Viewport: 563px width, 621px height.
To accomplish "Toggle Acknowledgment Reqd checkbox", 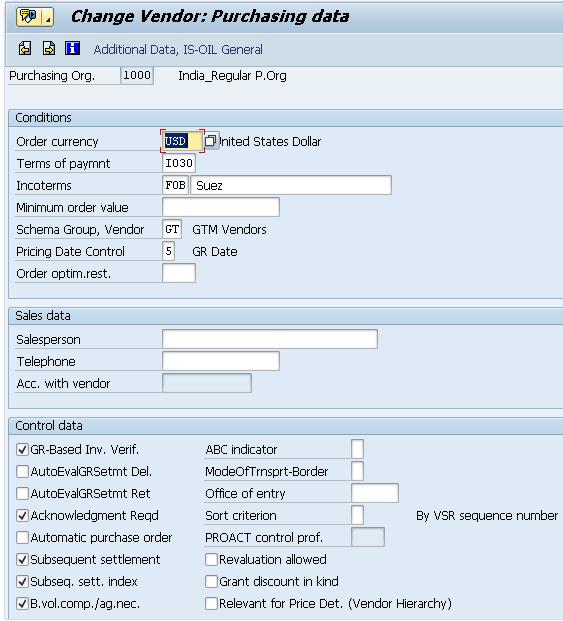I will [22, 515].
